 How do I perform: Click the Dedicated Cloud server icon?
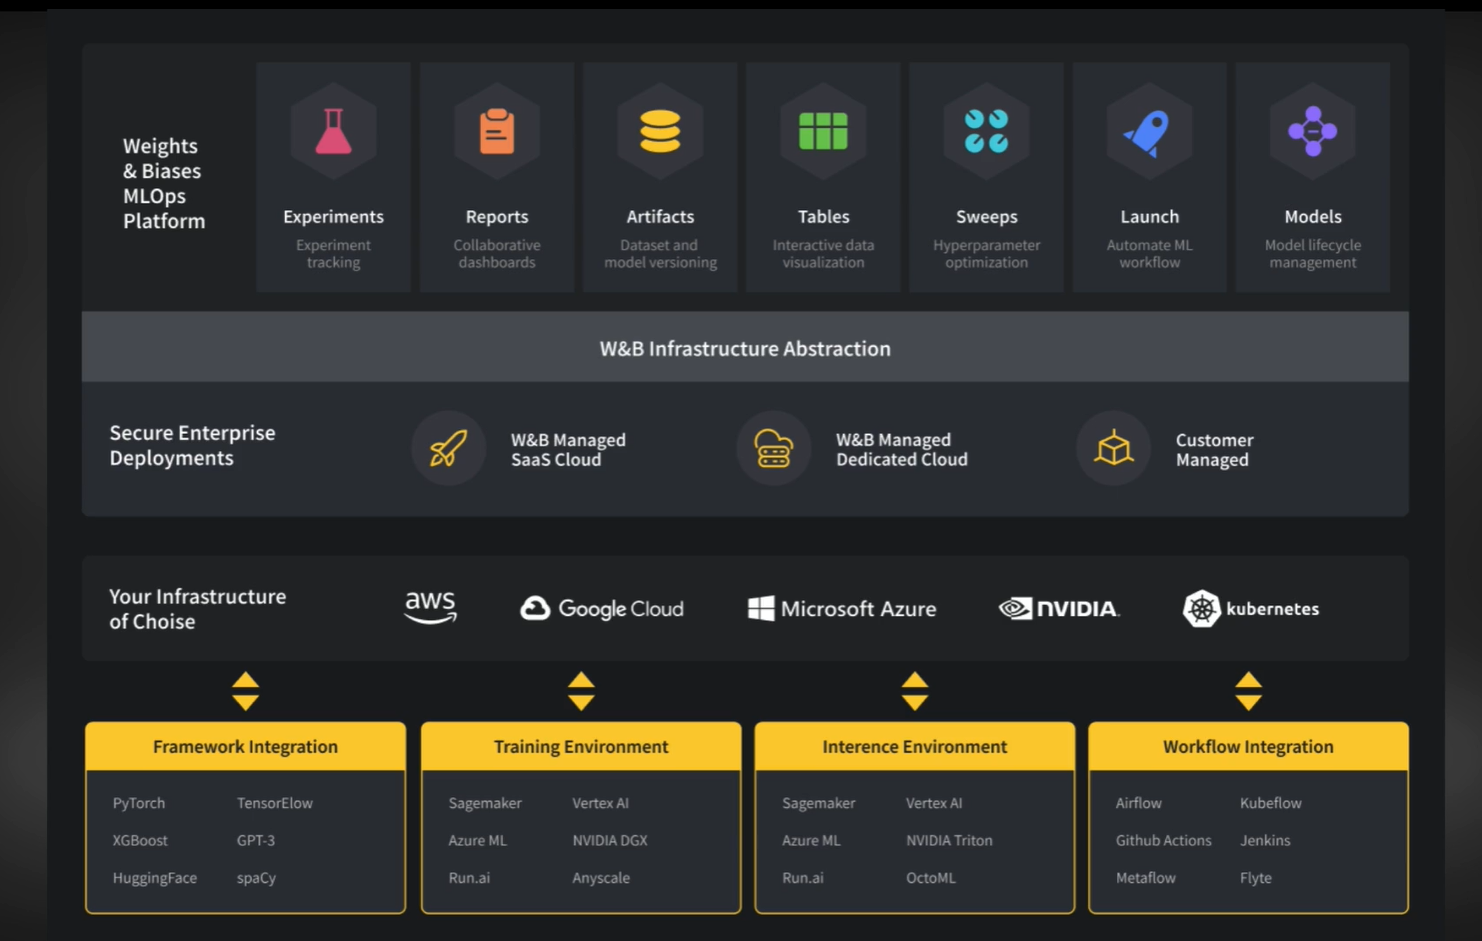pos(774,449)
